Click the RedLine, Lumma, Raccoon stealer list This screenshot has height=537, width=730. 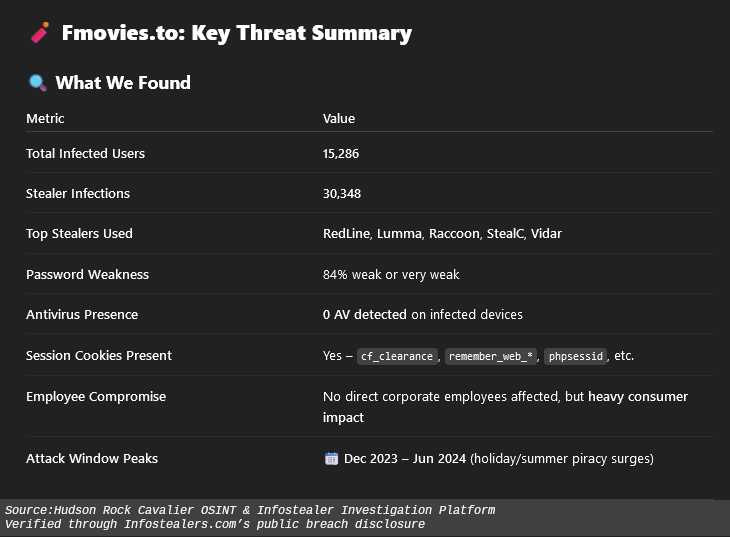pos(442,233)
